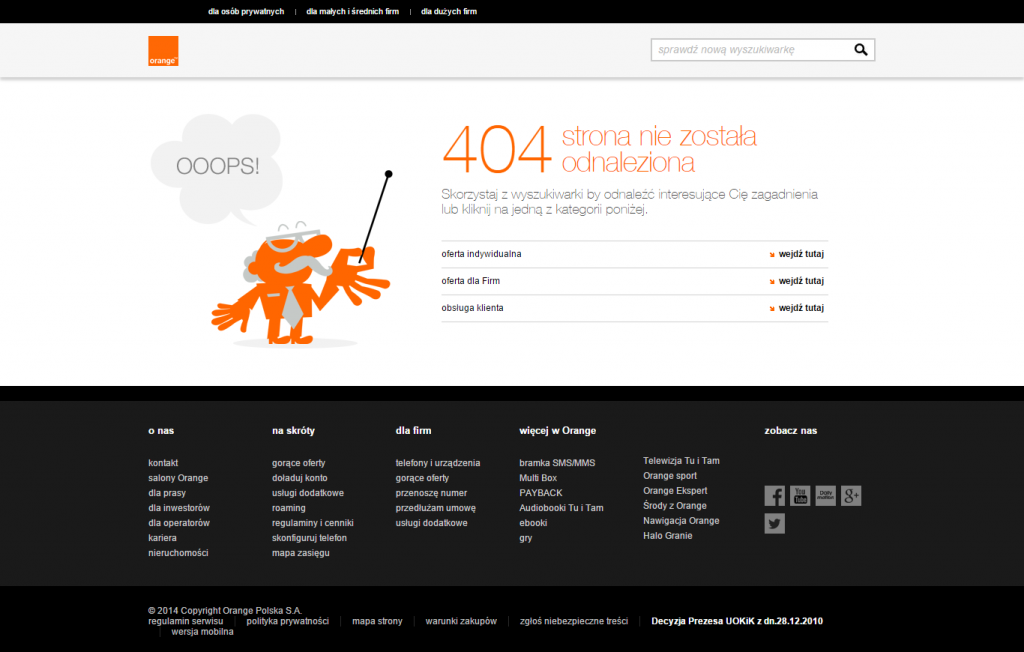Open 'dla prasy' footer link
The width and height of the screenshot is (1024, 652).
pos(167,493)
